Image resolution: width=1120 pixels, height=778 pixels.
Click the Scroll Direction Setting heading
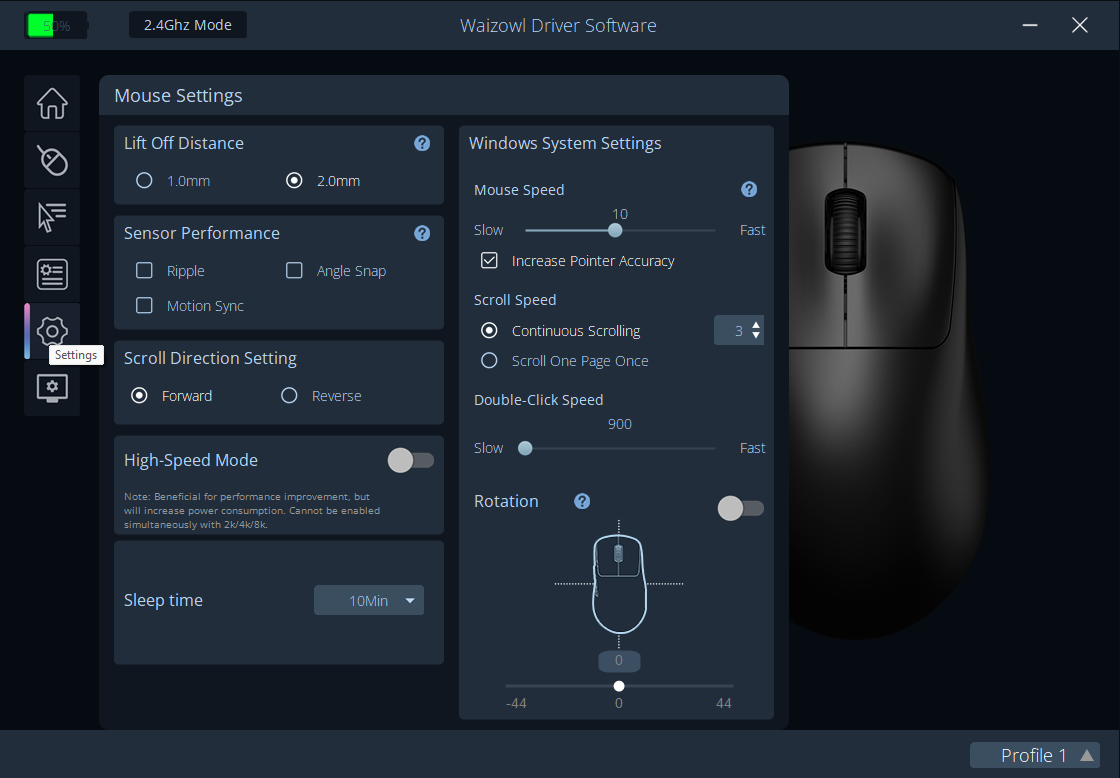[x=210, y=358]
